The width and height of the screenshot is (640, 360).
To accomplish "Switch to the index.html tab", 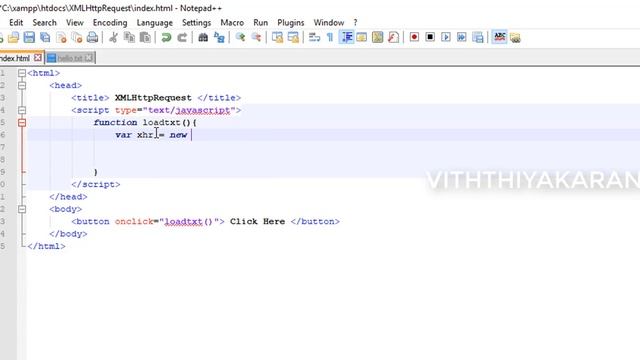I will [x=16, y=58].
